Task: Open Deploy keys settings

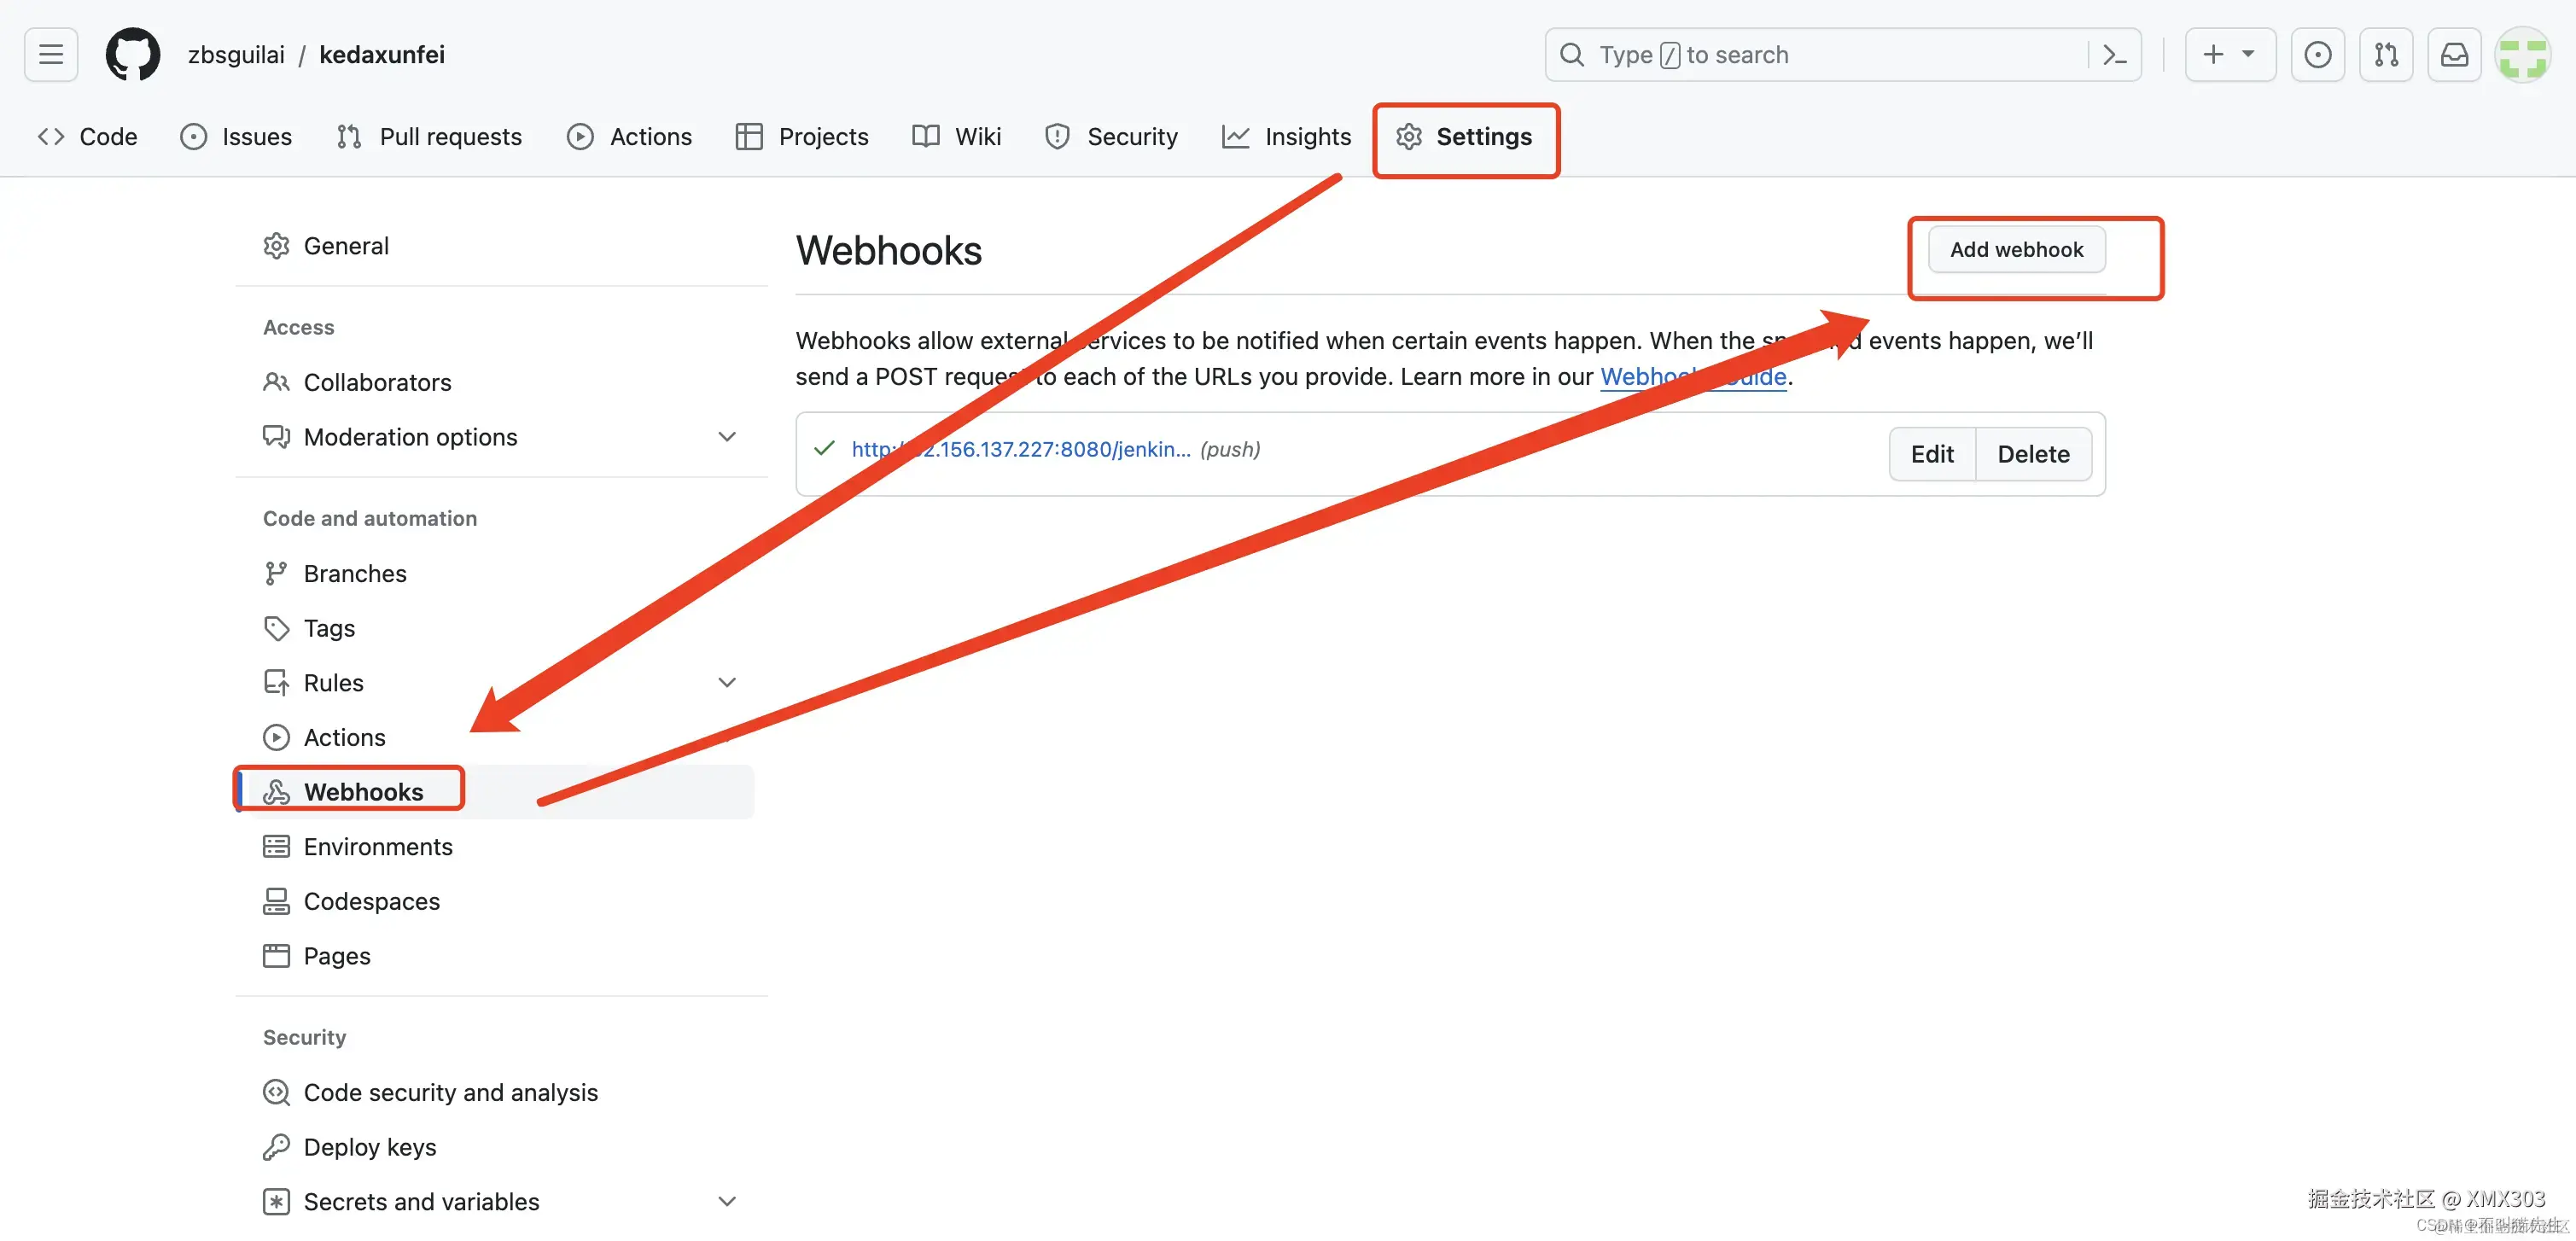Action: [x=369, y=1146]
